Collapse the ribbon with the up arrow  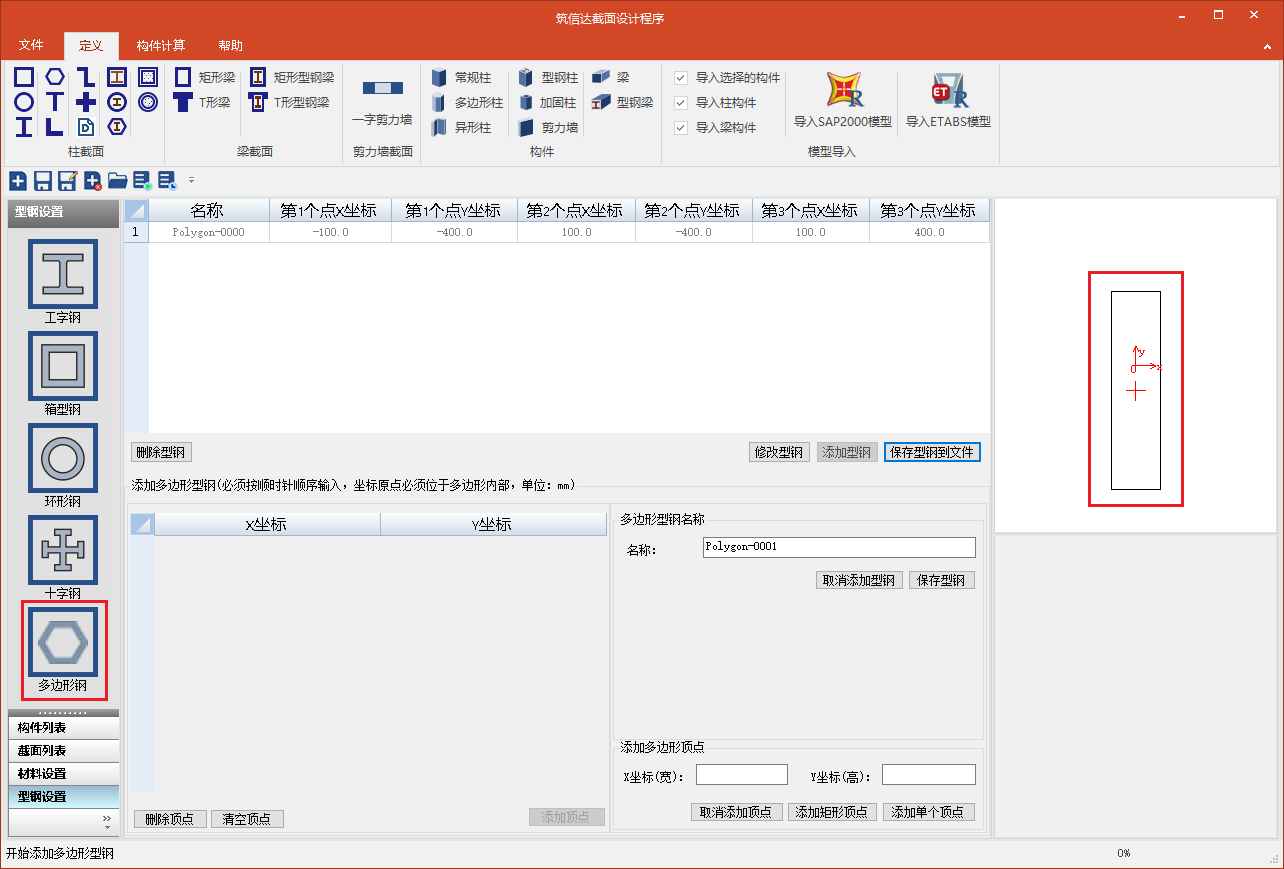(1267, 46)
